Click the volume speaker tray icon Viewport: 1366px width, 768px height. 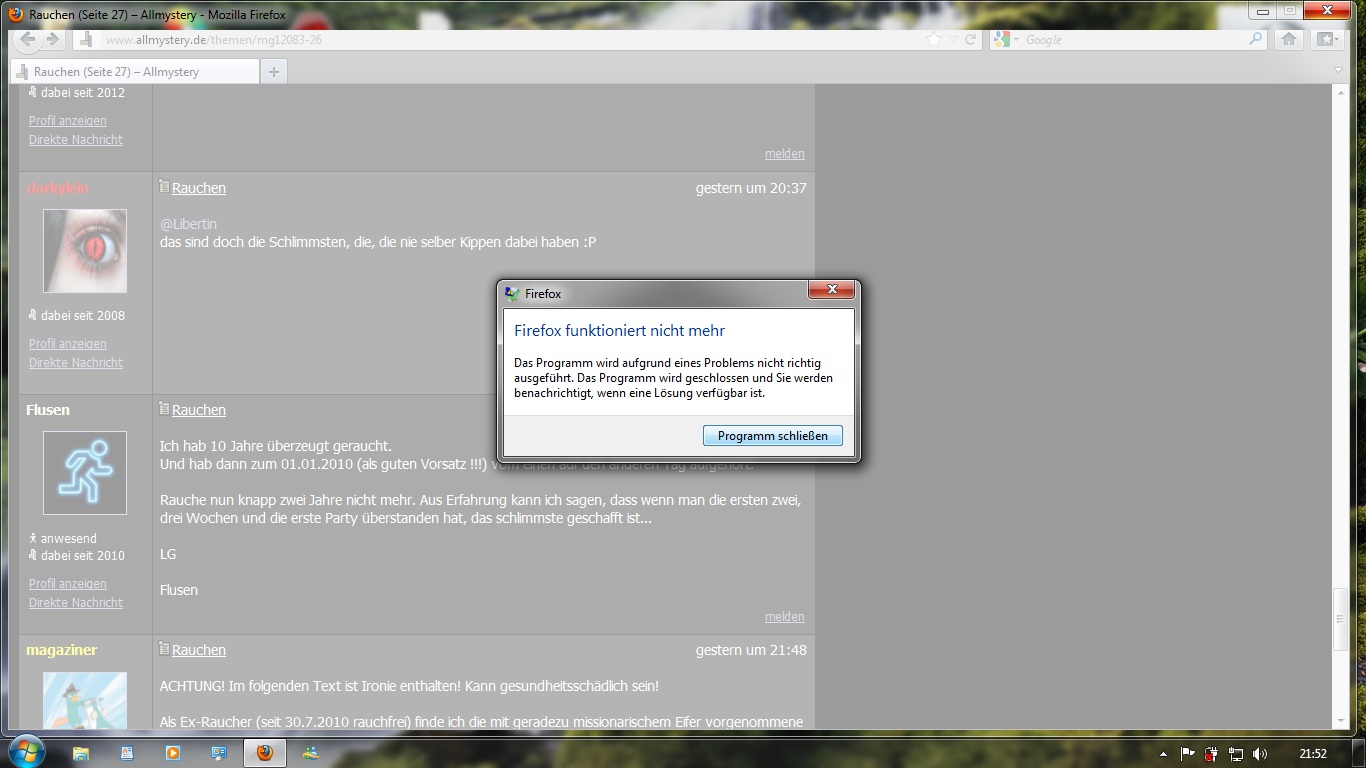click(1260, 754)
